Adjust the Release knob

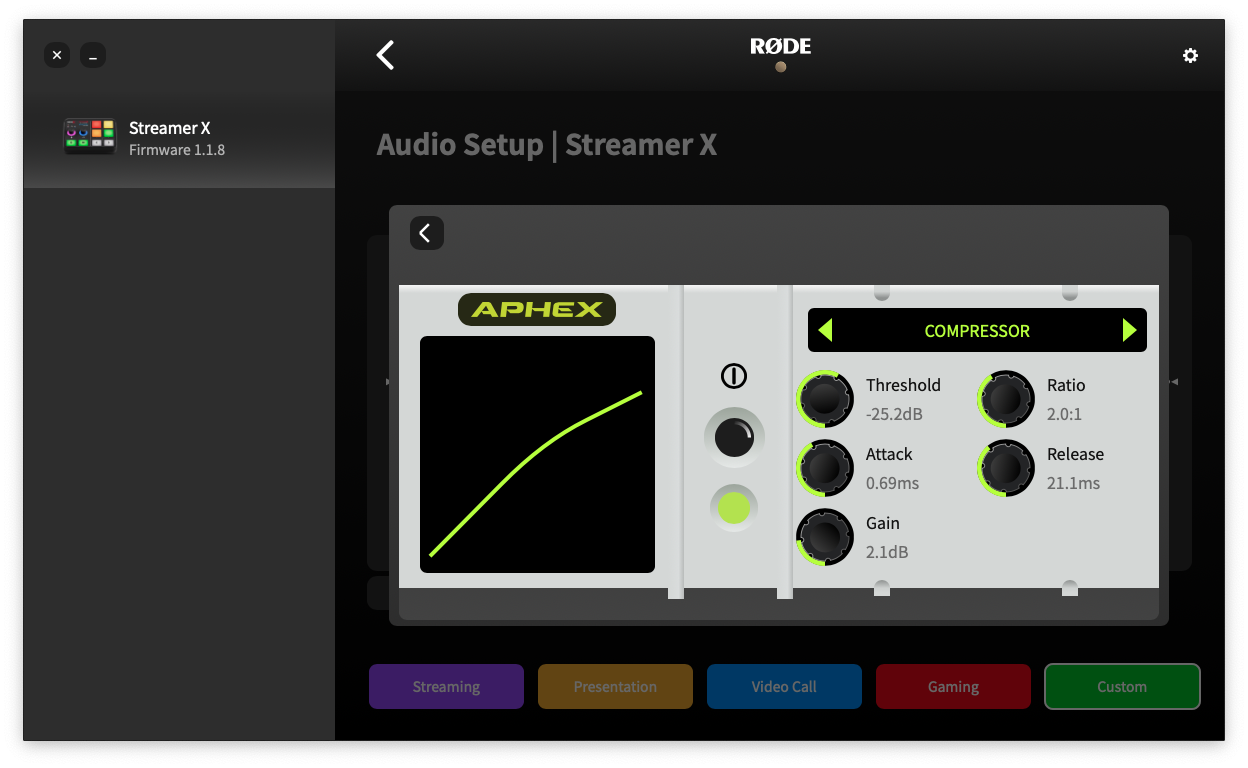(x=1006, y=467)
